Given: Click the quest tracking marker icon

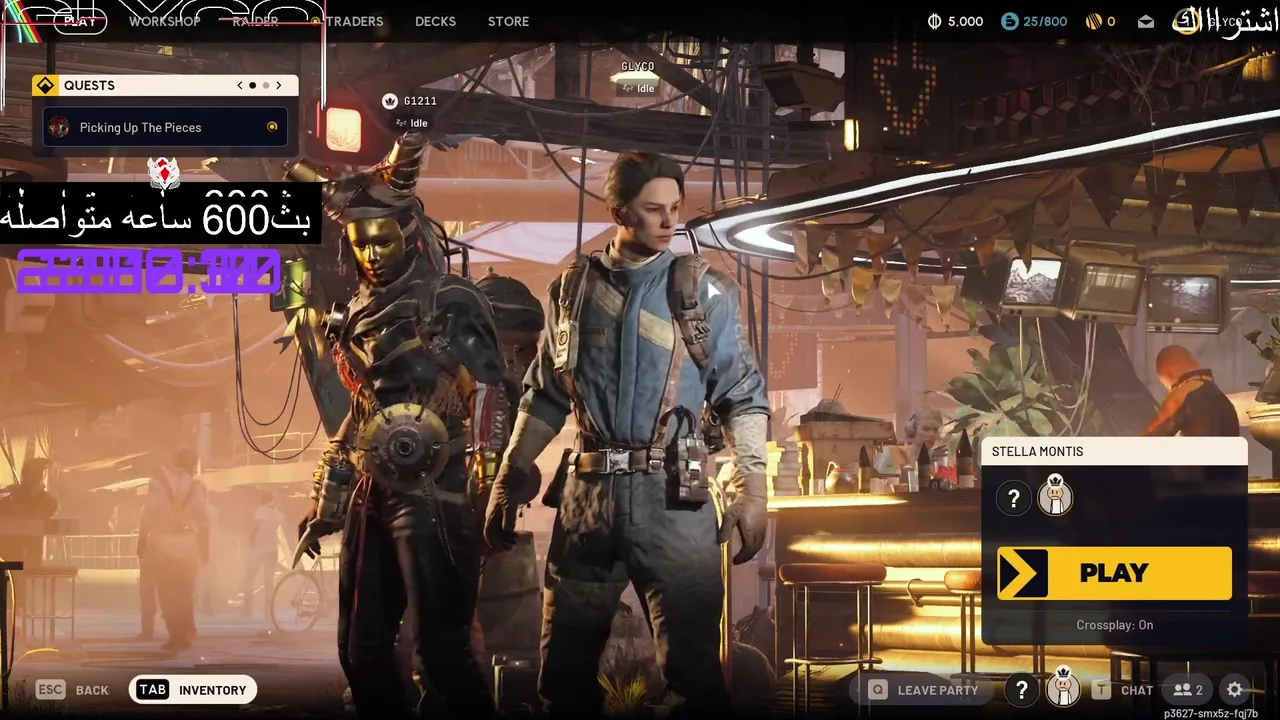Looking at the screenshot, I should coord(272,127).
